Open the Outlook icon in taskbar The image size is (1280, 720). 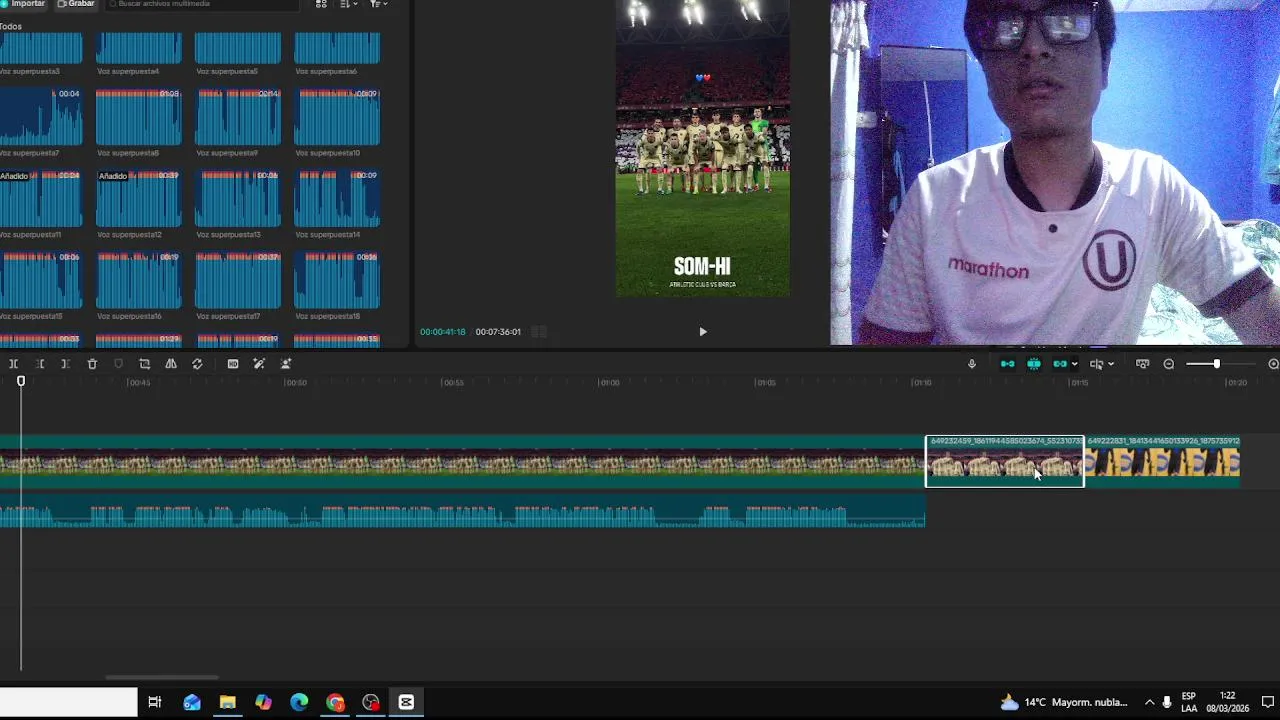(x=192, y=702)
